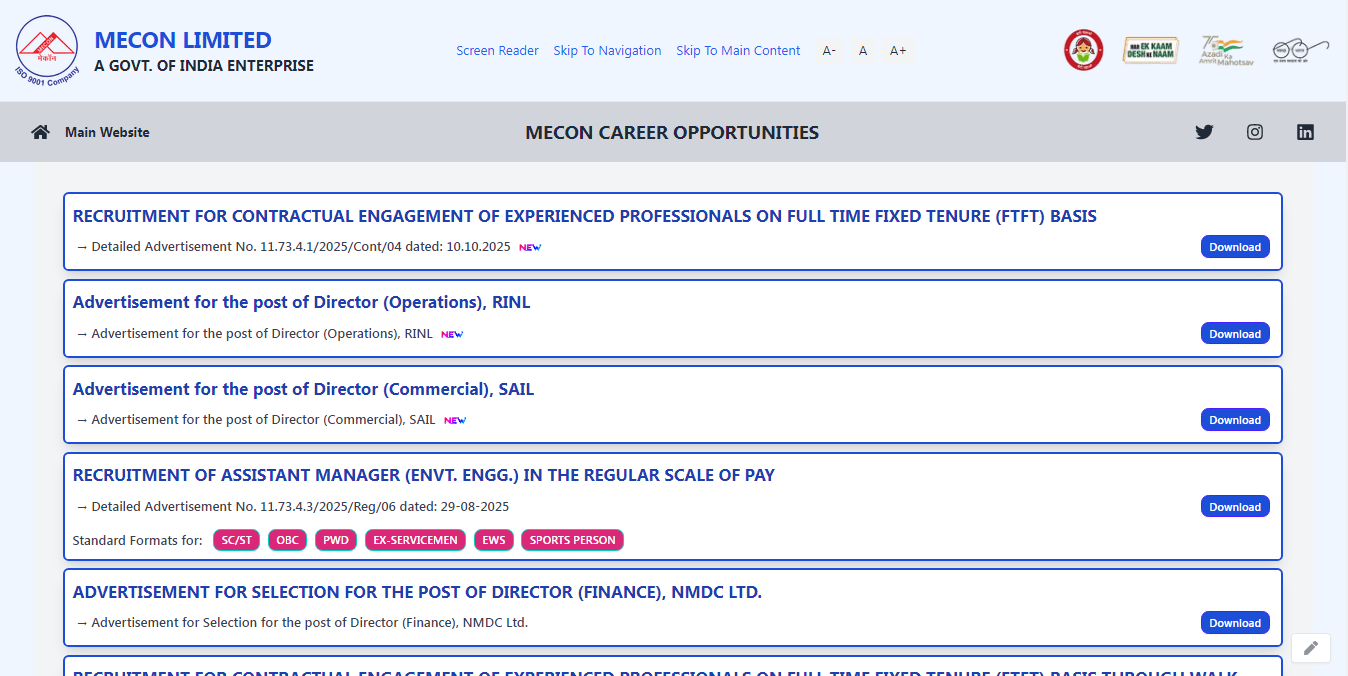Open MECON's LinkedIn page
The width and height of the screenshot is (1348, 676).
pos(1305,131)
